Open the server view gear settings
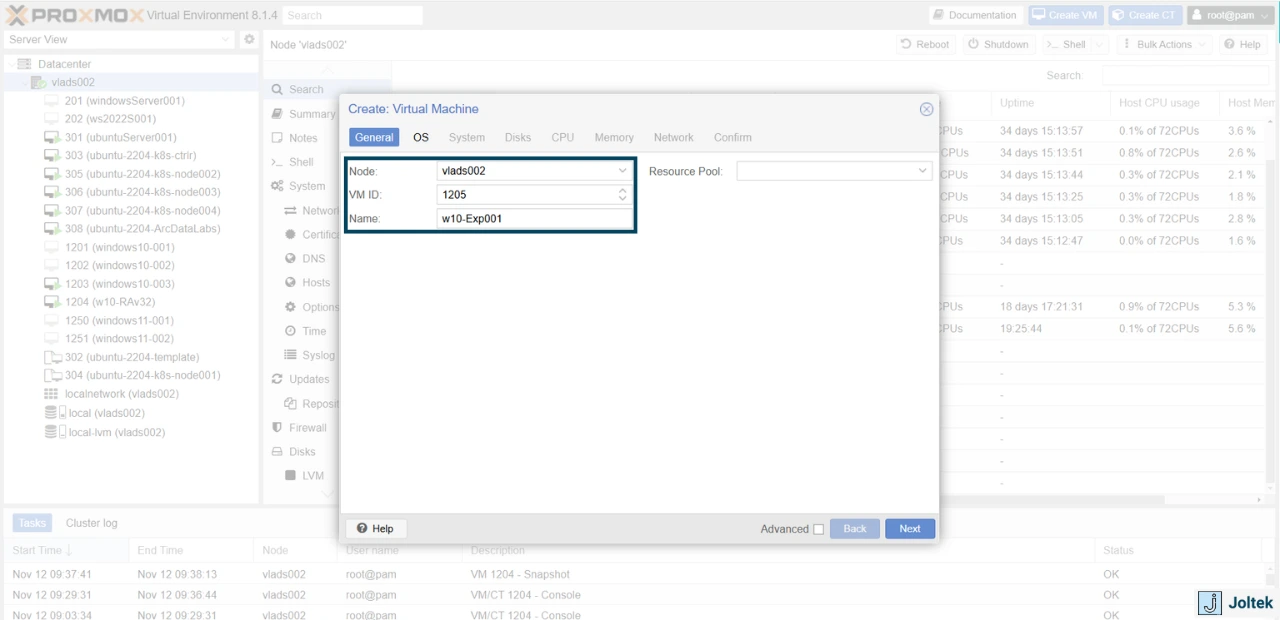The height and width of the screenshot is (620, 1280). coord(249,39)
